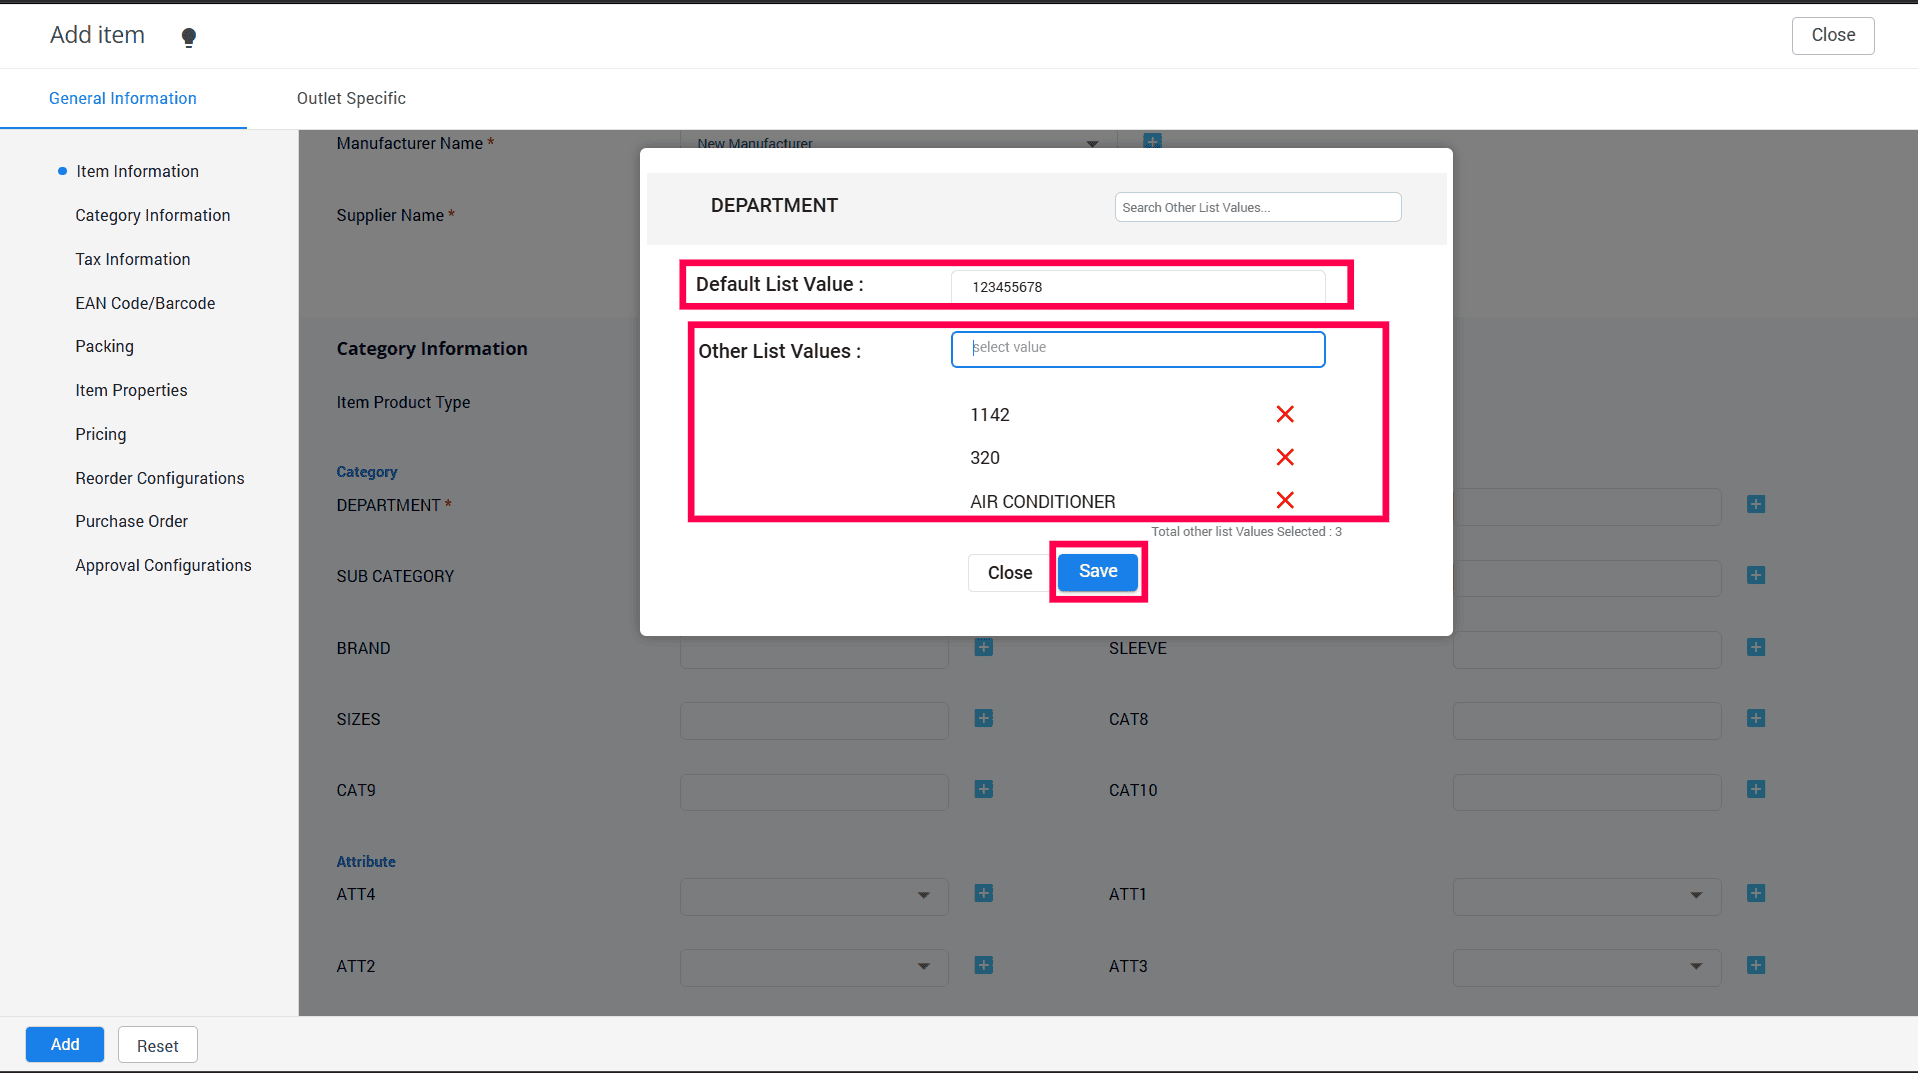The width and height of the screenshot is (1918, 1073).
Task: Click the SLEEVE input field
Action: coord(1587,650)
